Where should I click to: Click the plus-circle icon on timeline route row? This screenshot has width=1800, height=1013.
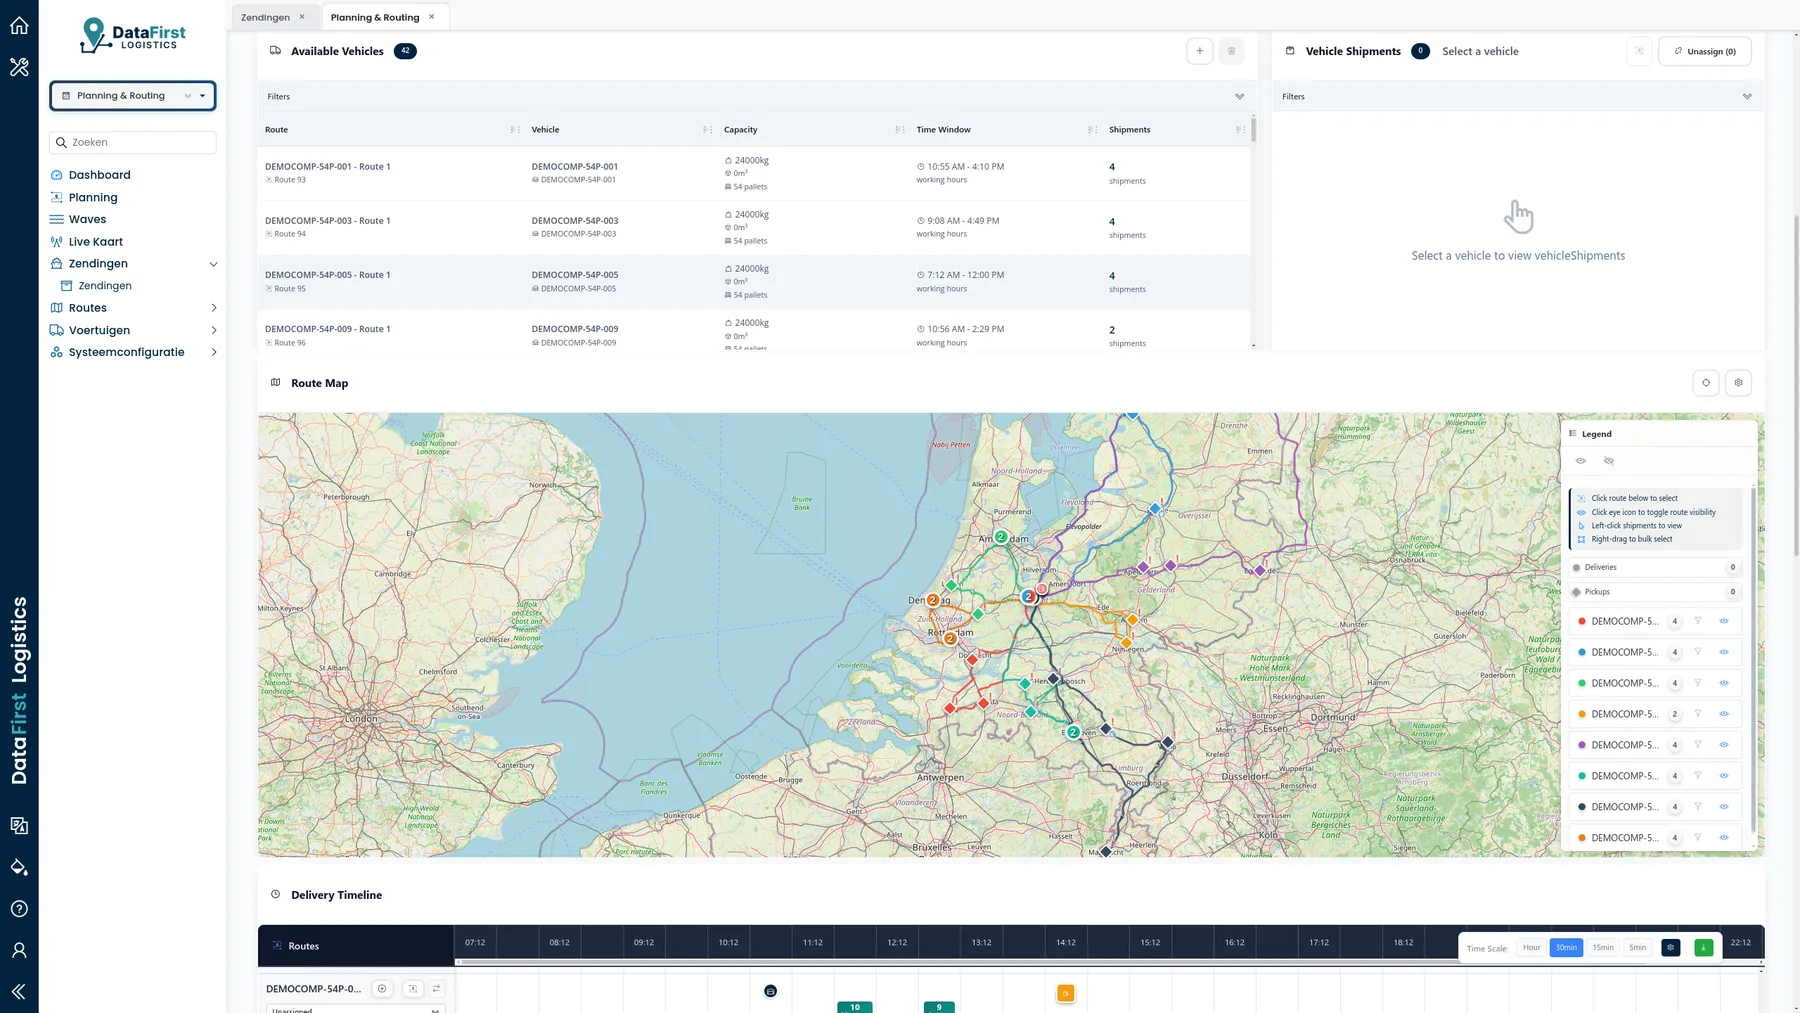(382, 989)
